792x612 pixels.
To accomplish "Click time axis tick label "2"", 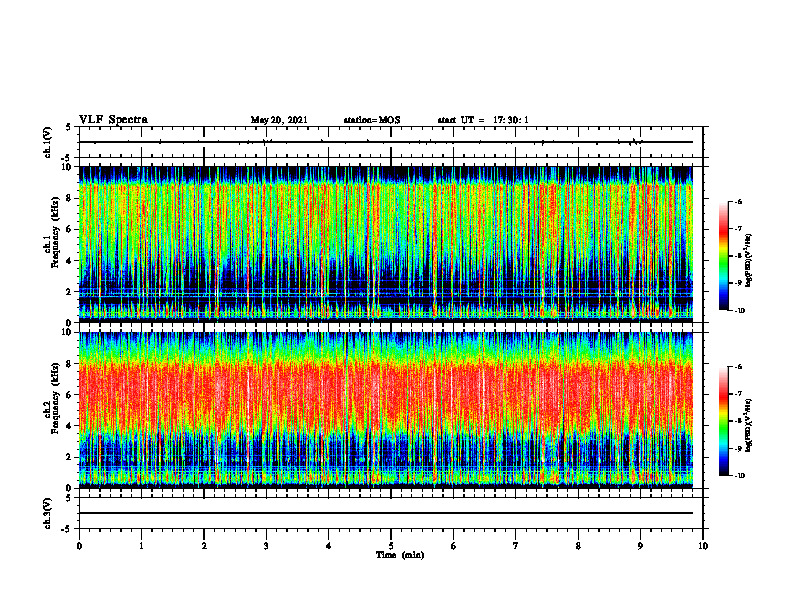I will point(204,546).
